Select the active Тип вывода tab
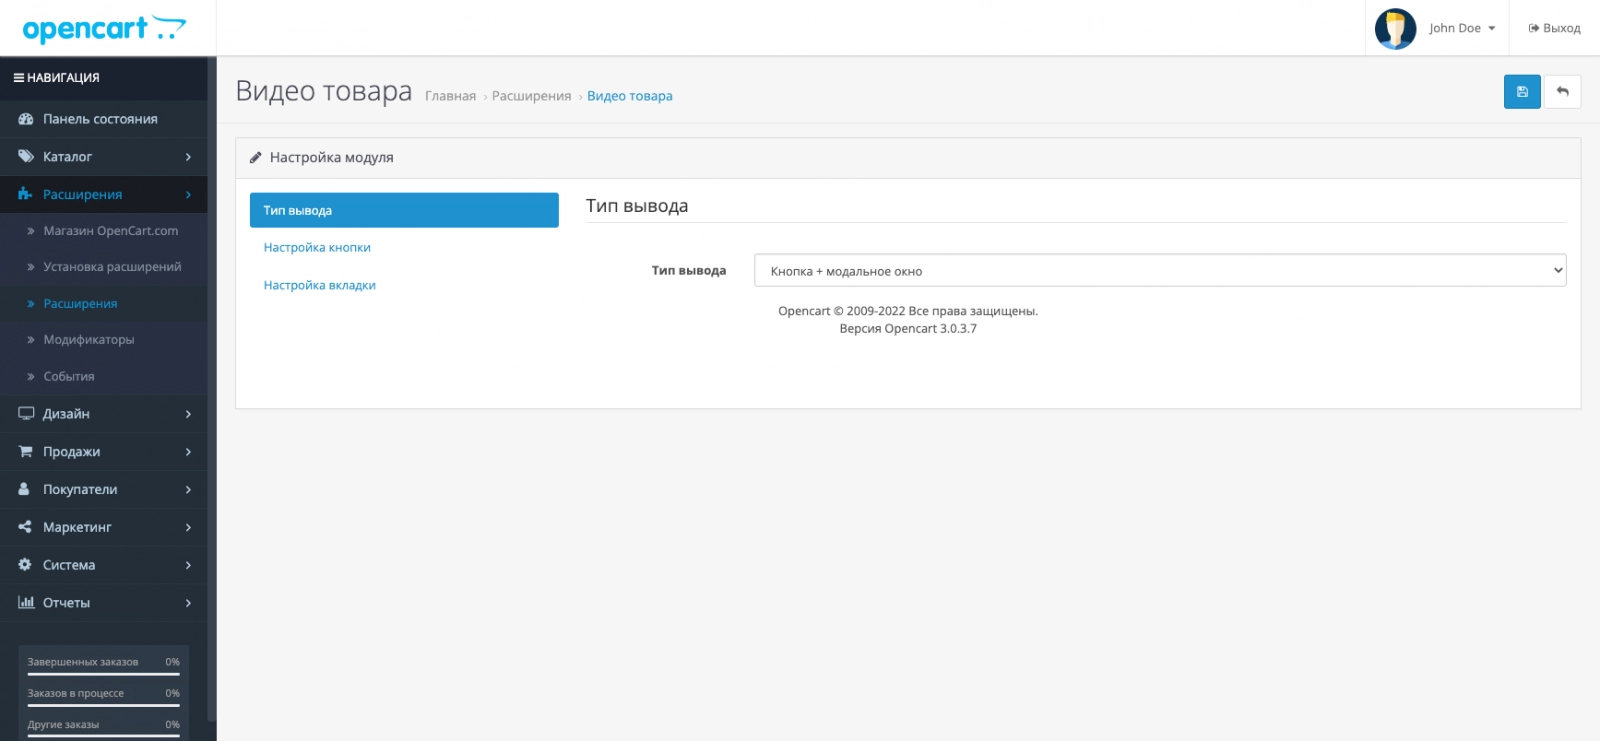Image resolution: width=1600 pixels, height=741 pixels. 403,211
